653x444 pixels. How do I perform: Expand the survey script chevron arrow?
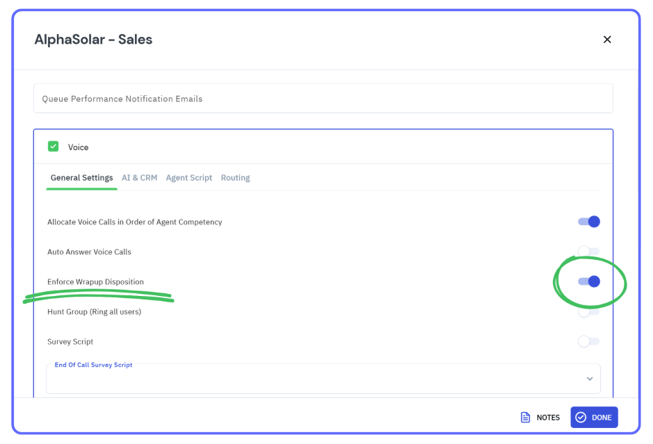point(590,379)
